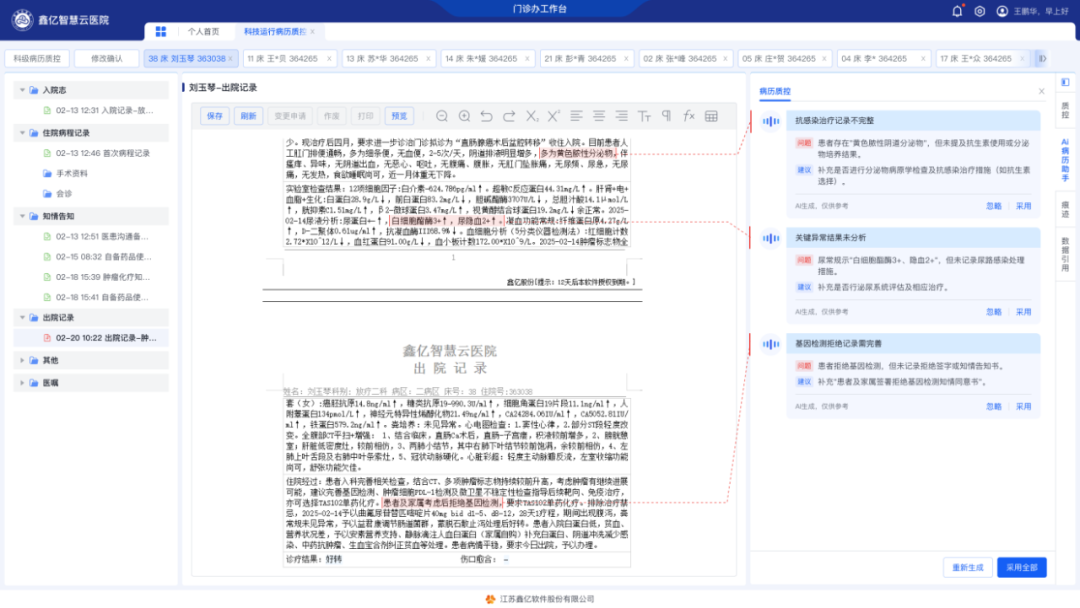Insert a formula with the fx icon
This screenshot has width=1080, height=608.
click(689, 116)
